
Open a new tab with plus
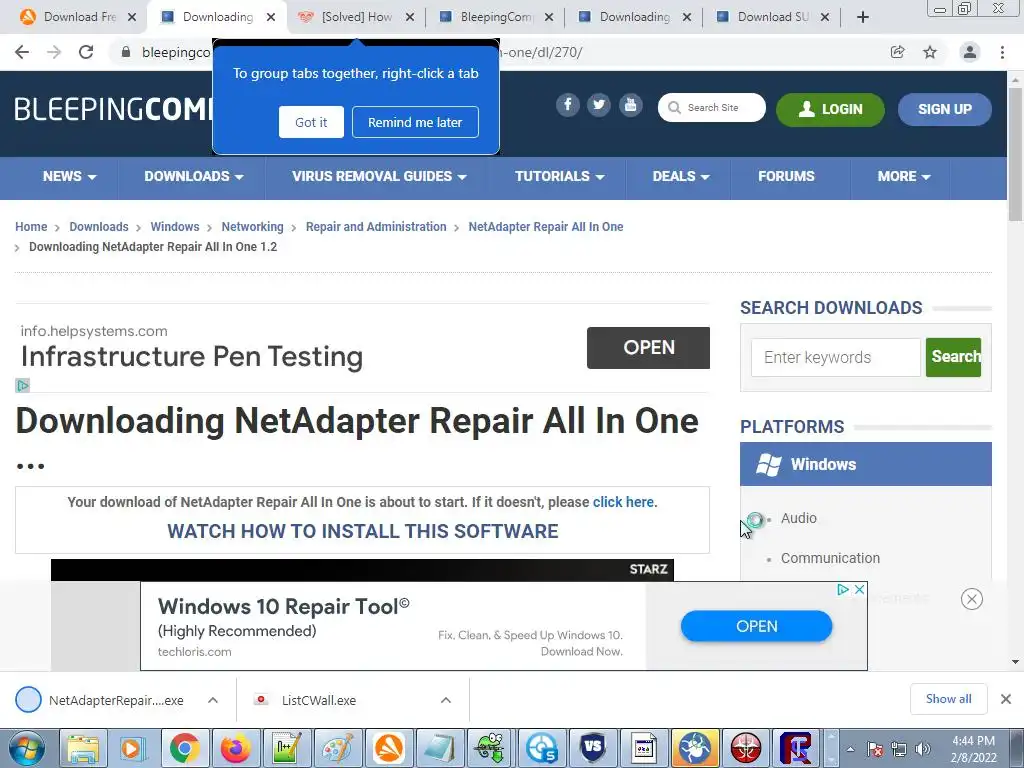pyautogui.click(x=863, y=17)
